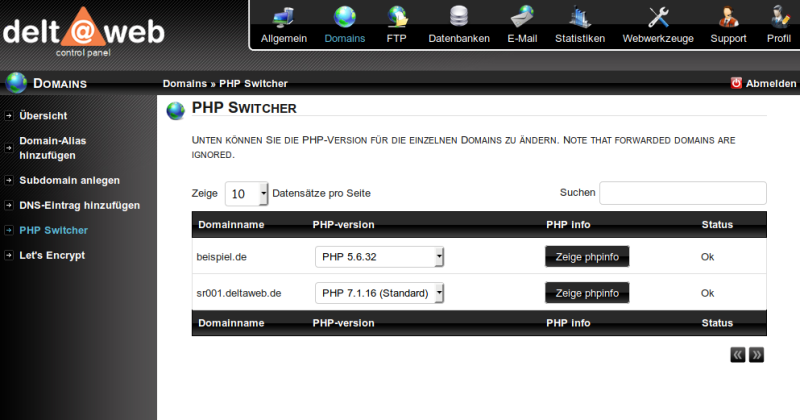Click the Domains globe icon in top navigation
800x420 pixels.
pos(345,17)
